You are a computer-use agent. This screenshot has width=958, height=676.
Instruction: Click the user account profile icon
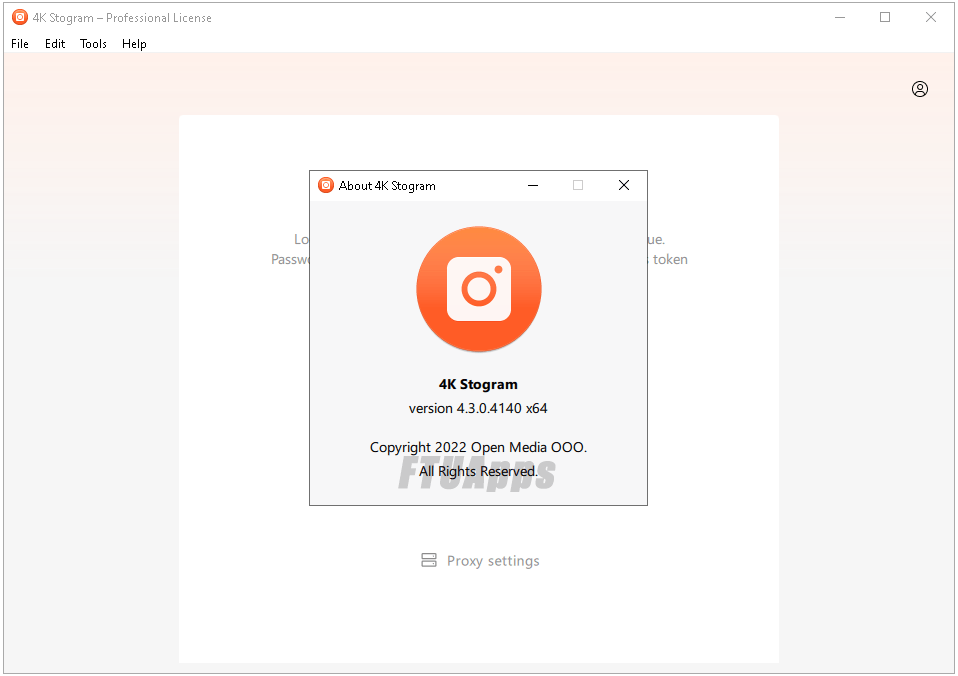(x=920, y=89)
